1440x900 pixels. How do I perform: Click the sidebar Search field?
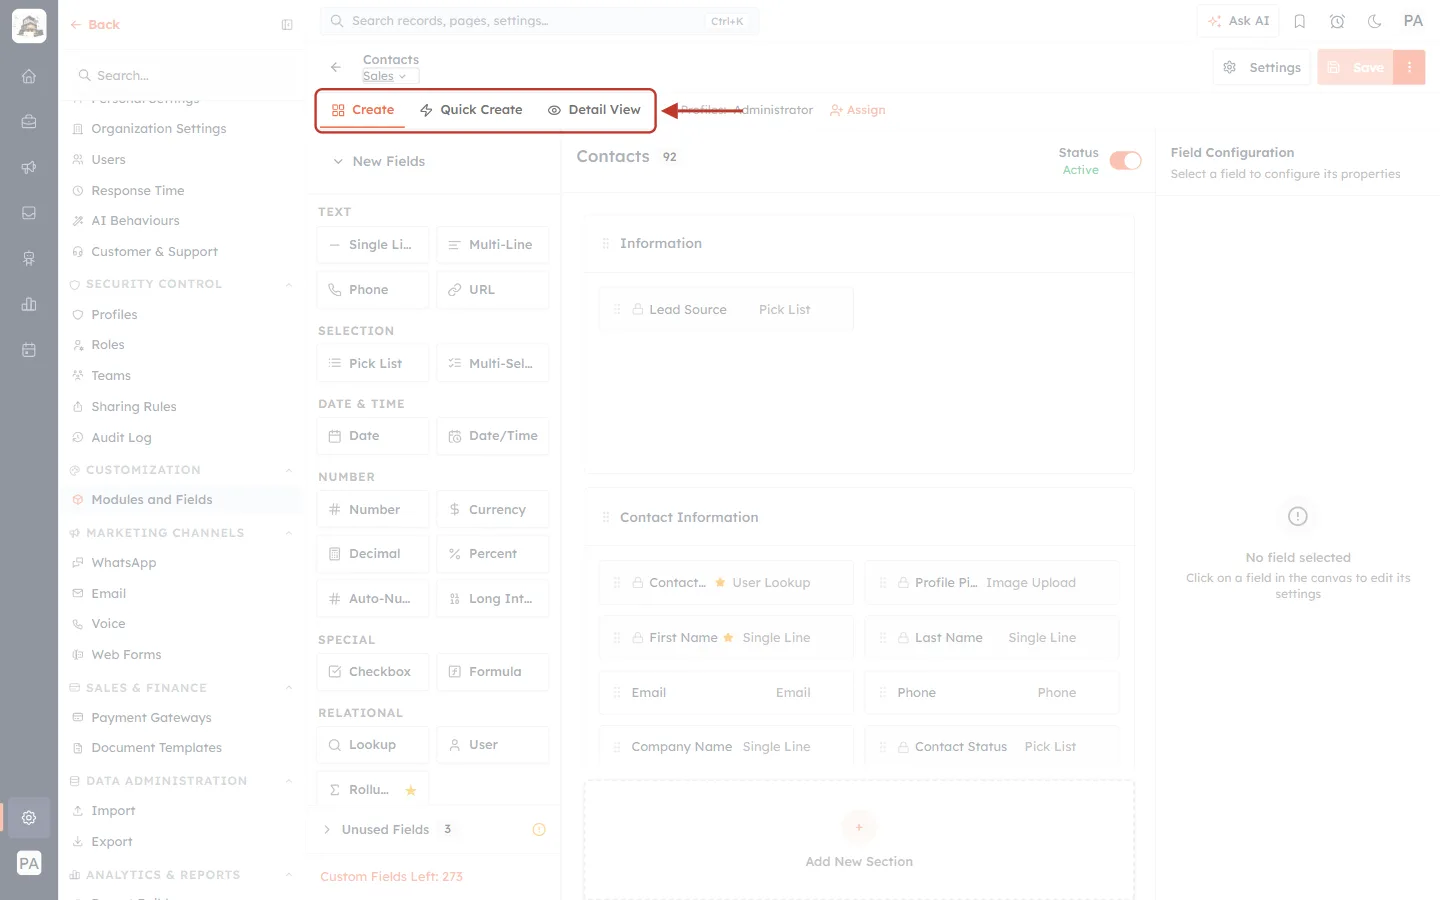point(182,75)
